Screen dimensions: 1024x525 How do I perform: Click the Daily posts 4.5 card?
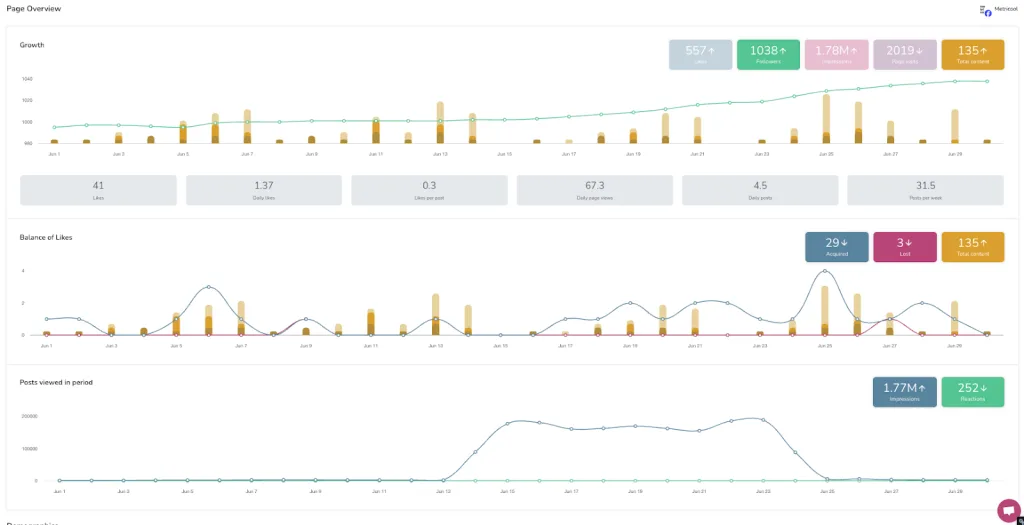pyautogui.click(x=759, y=190)
